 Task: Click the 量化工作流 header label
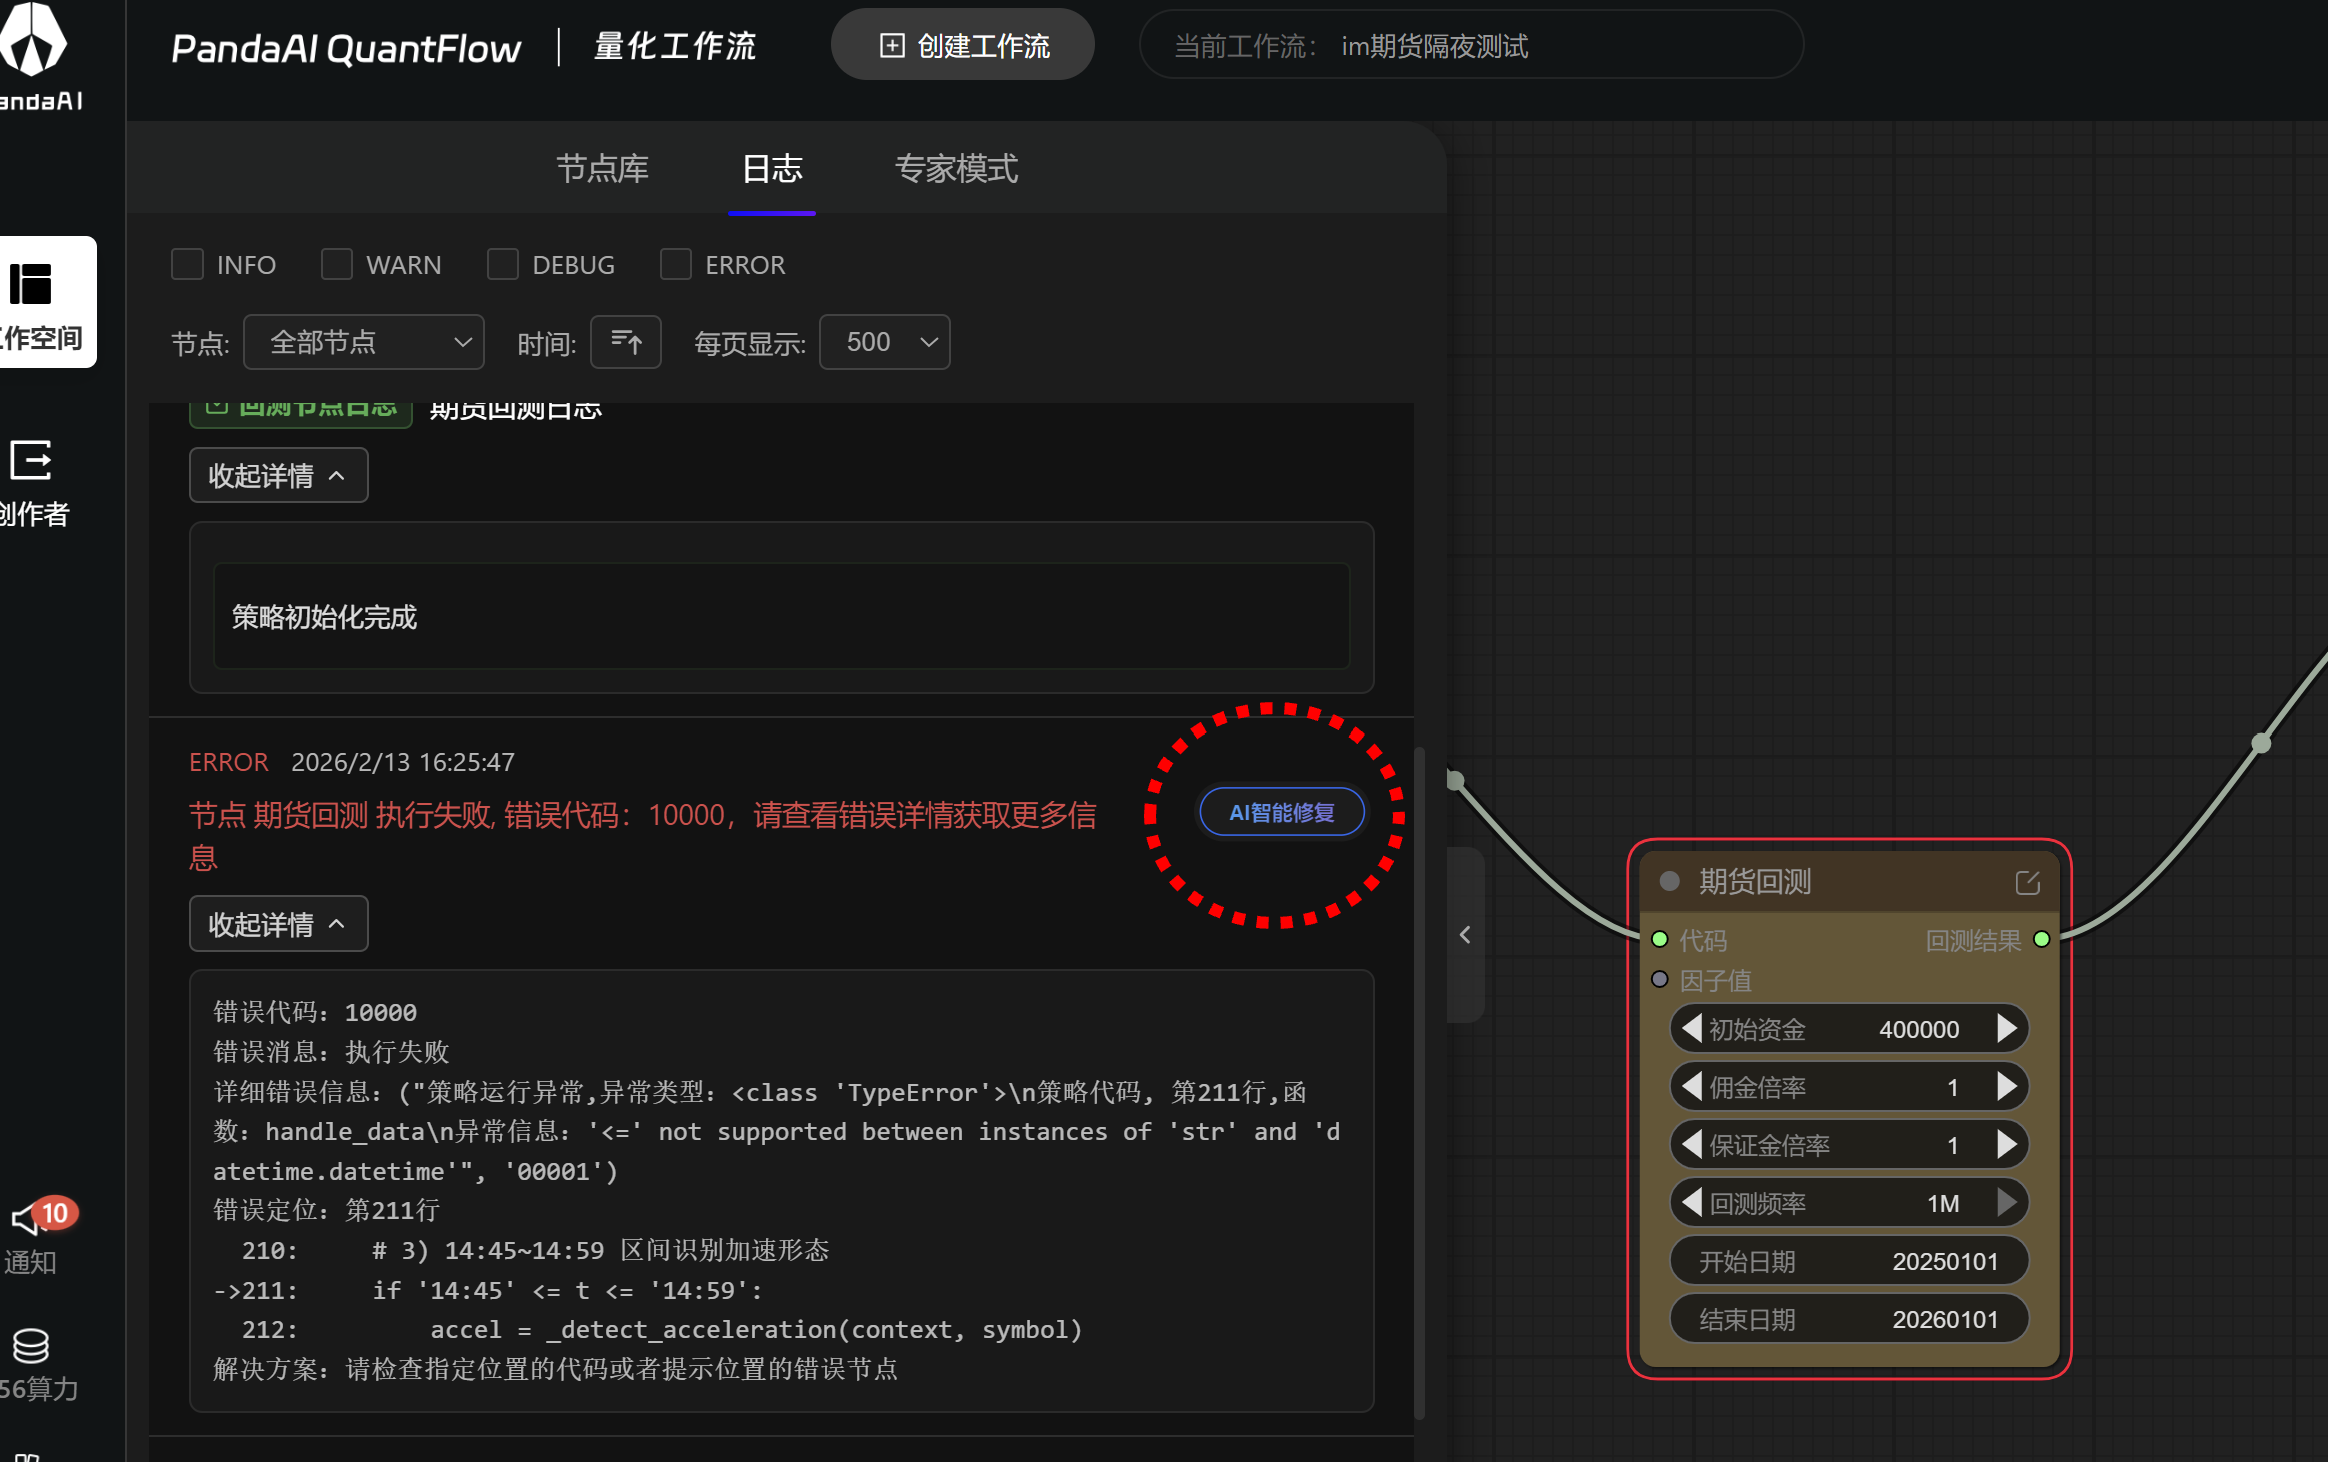675,46
